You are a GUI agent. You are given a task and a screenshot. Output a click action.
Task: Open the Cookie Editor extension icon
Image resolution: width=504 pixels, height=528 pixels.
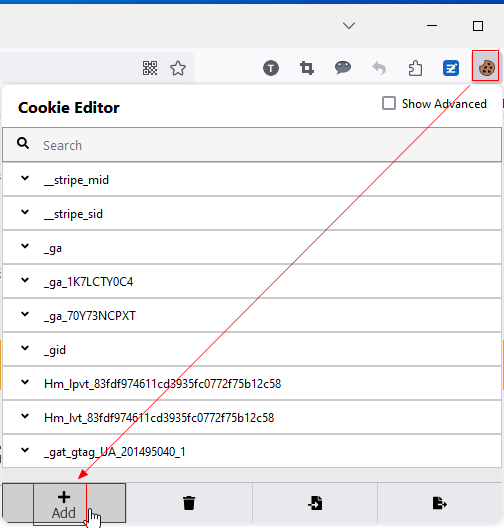click(486, 68)
